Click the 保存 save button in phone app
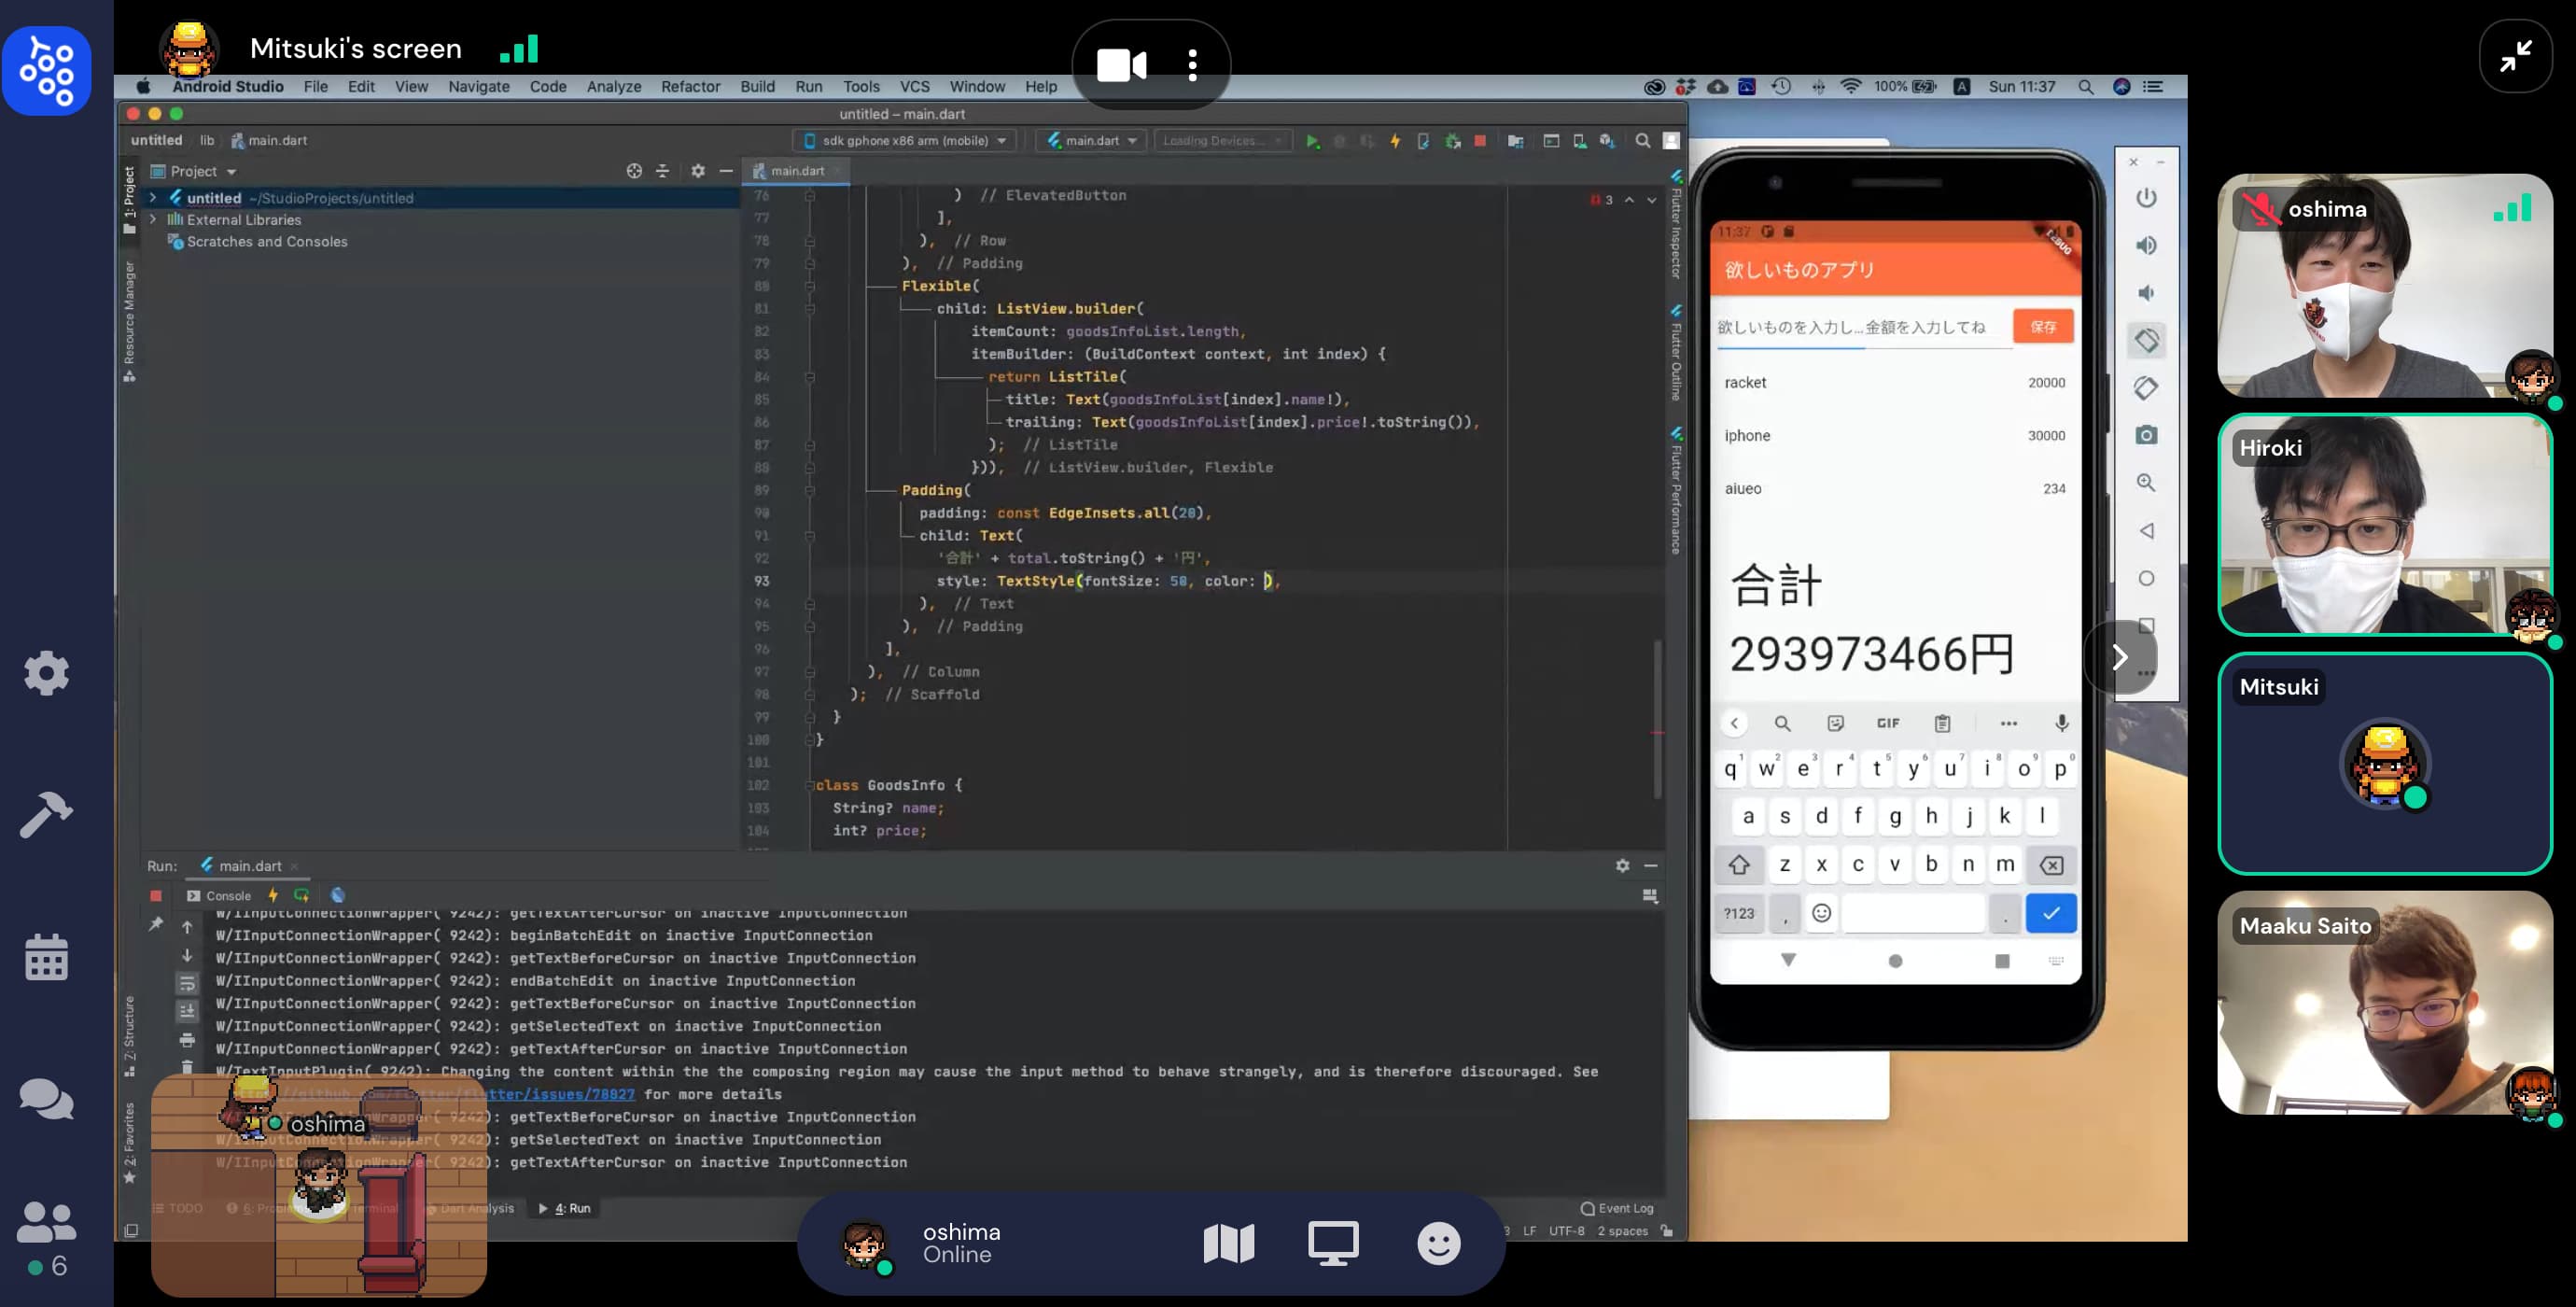Viewport: 2576px width, 1307px height. tap(2043, 327)
